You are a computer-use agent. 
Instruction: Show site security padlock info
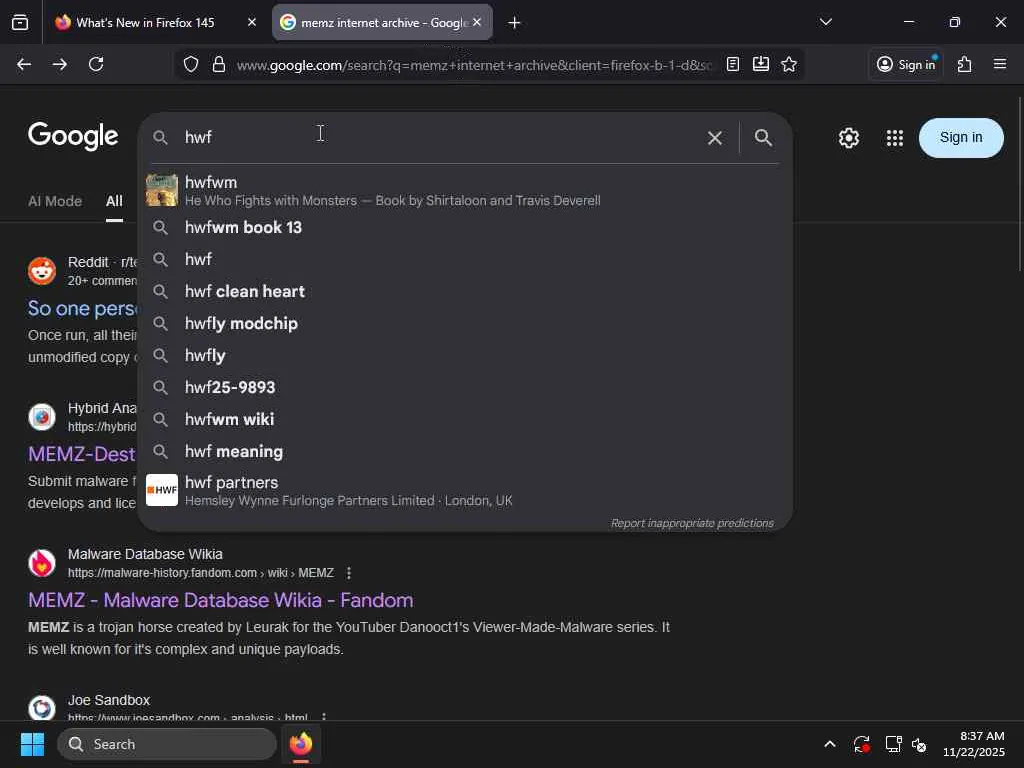[219, 64]
